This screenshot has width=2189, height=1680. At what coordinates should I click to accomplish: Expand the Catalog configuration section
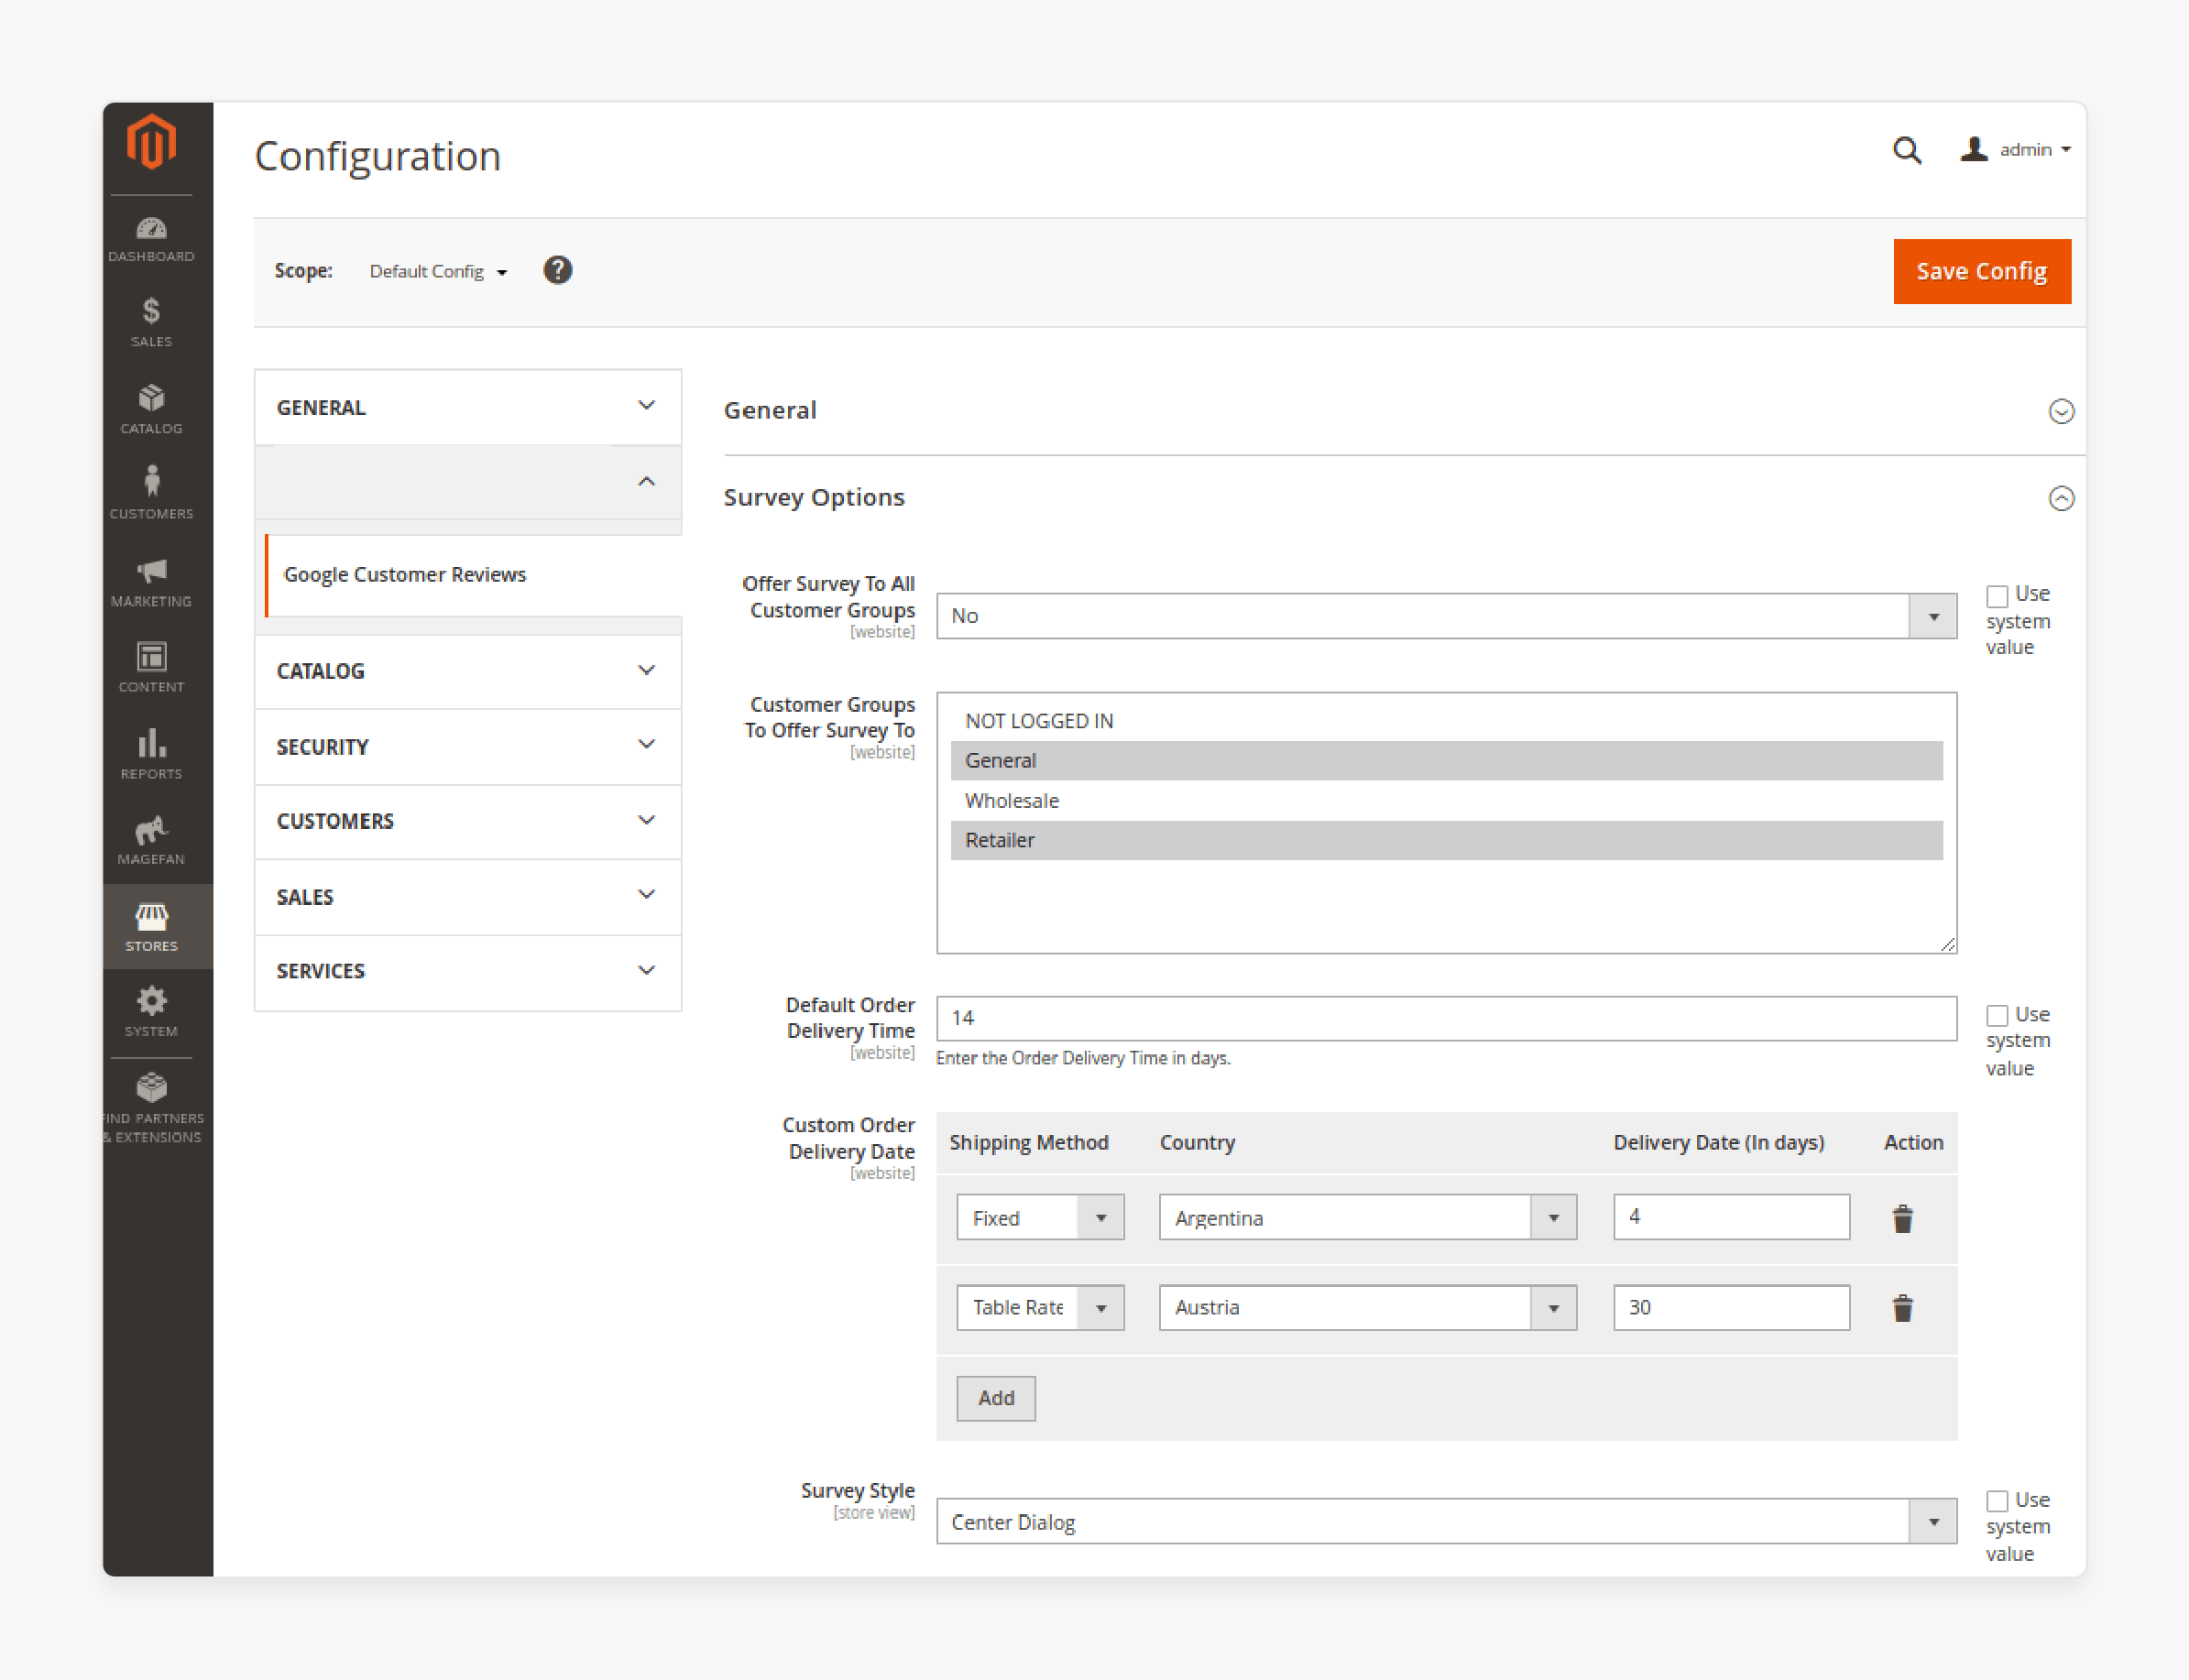[x=468, y=669]
